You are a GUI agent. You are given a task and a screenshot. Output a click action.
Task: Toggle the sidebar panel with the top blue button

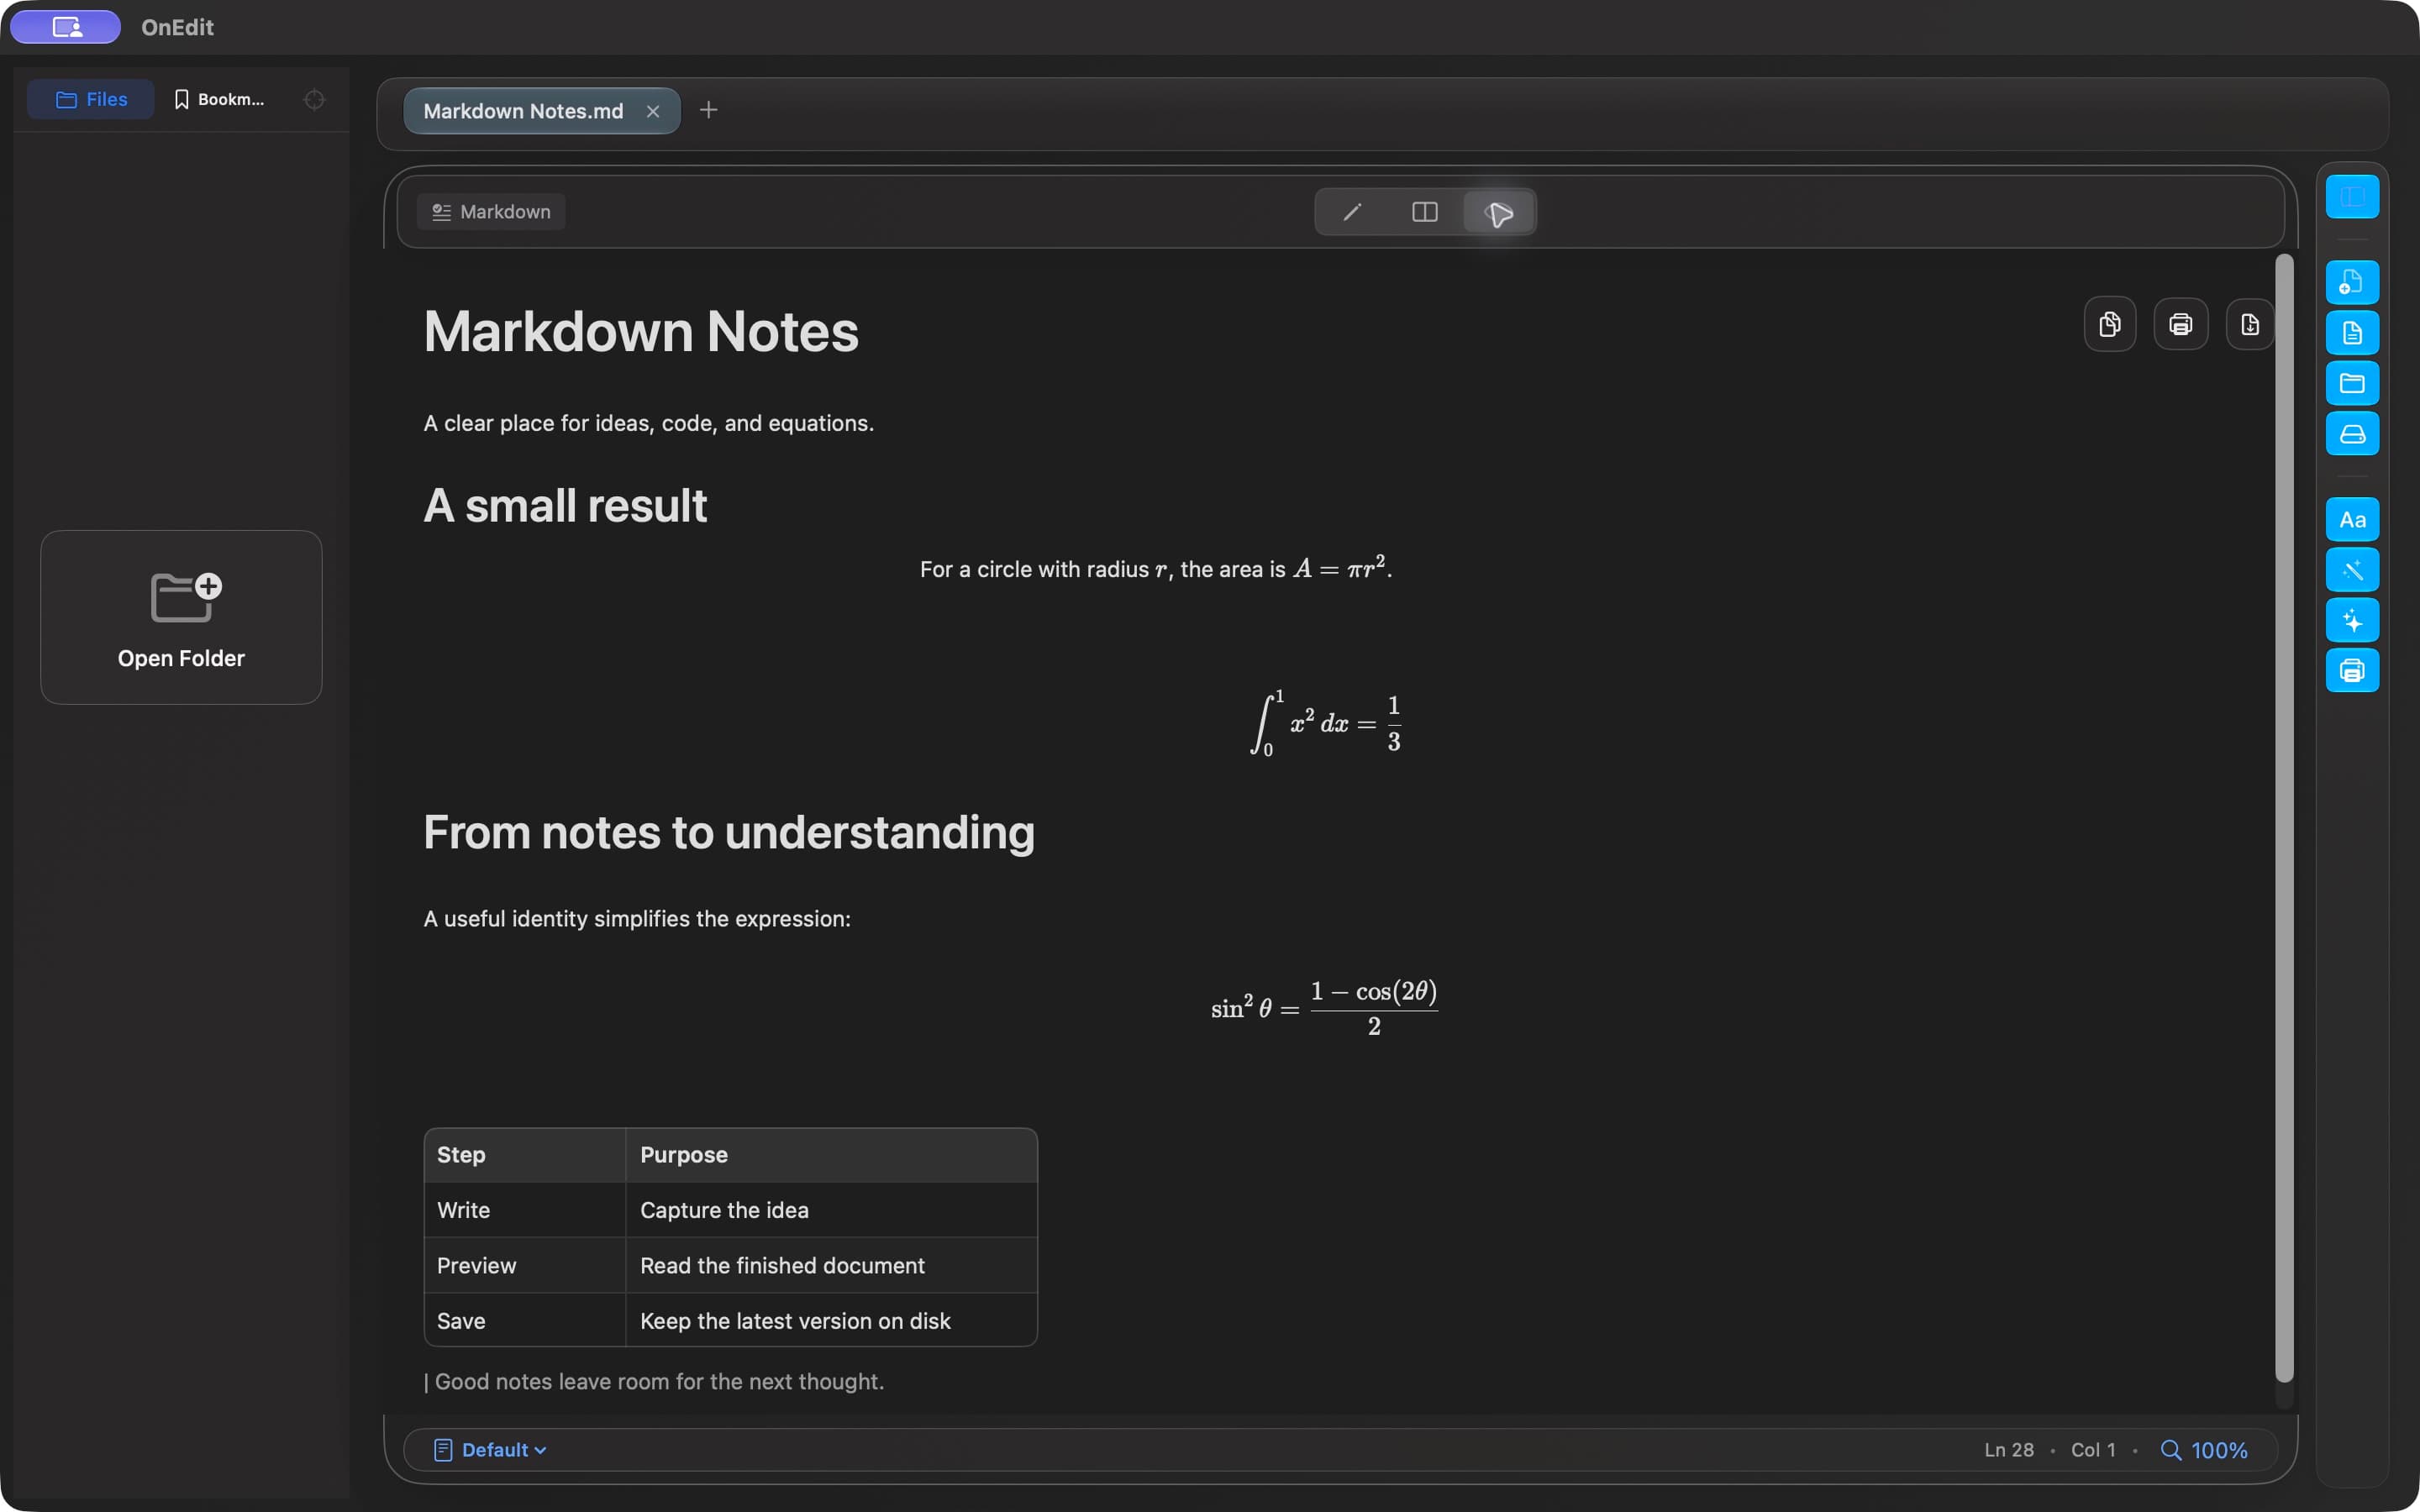pyautogui.click(x=2352, y=196)
